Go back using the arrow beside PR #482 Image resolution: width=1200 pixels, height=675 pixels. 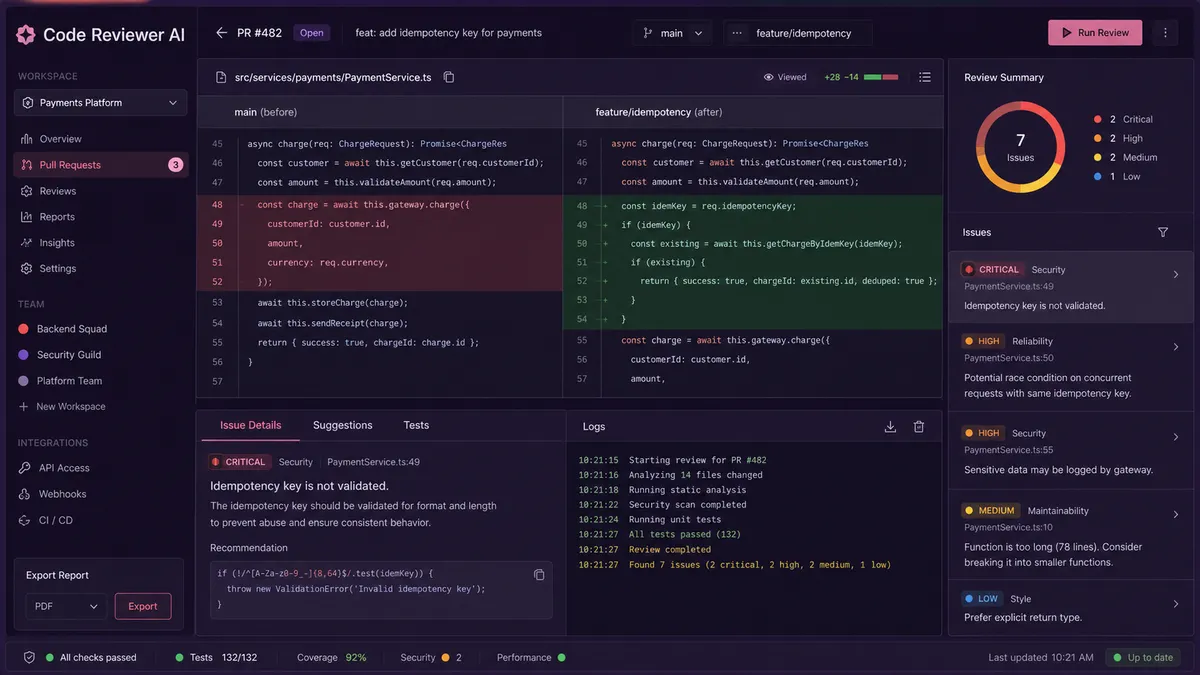(222, 33)
